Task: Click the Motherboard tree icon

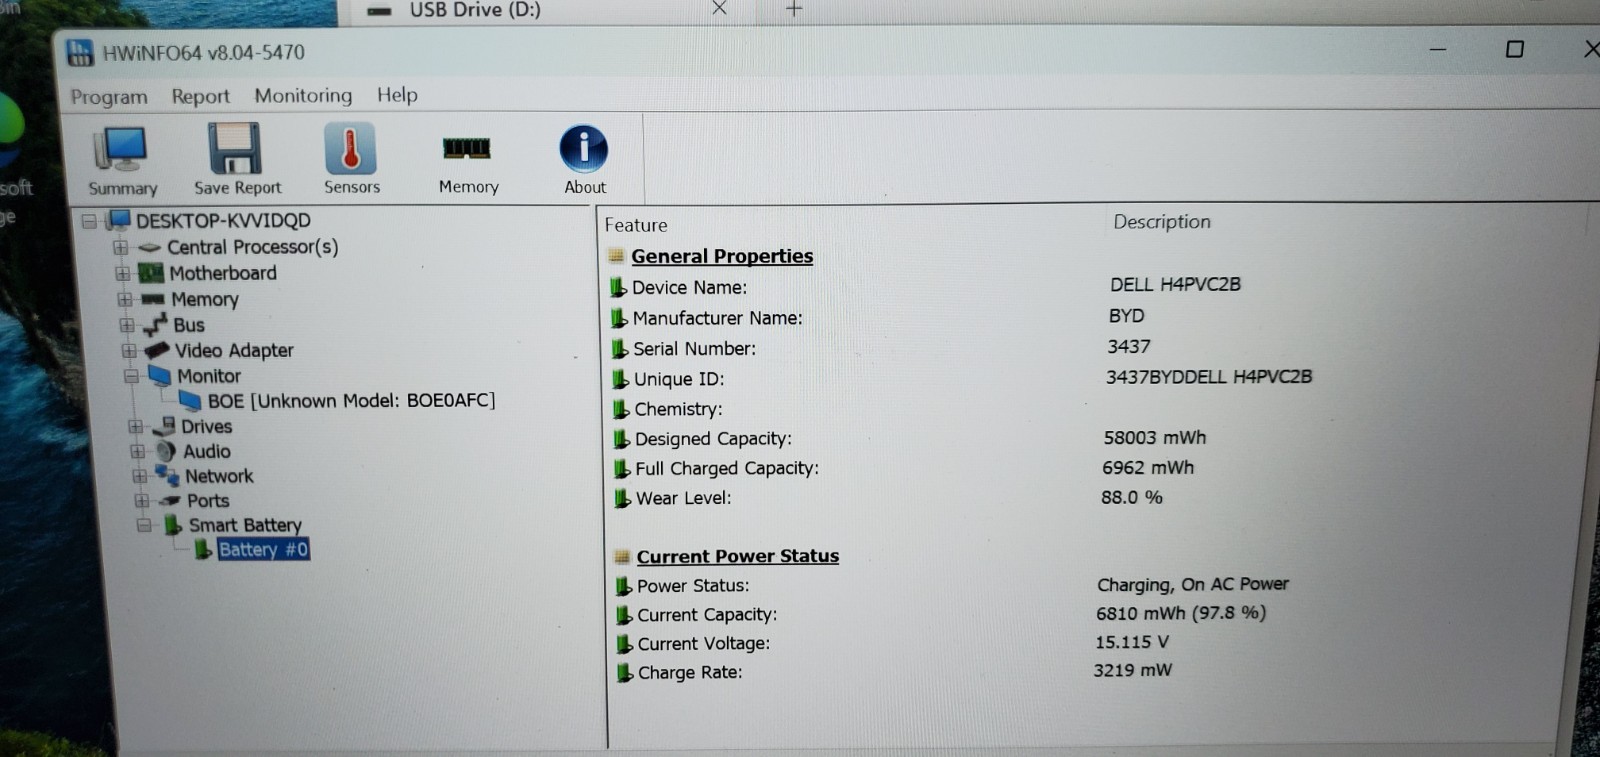Action: [x=151, y=273]
